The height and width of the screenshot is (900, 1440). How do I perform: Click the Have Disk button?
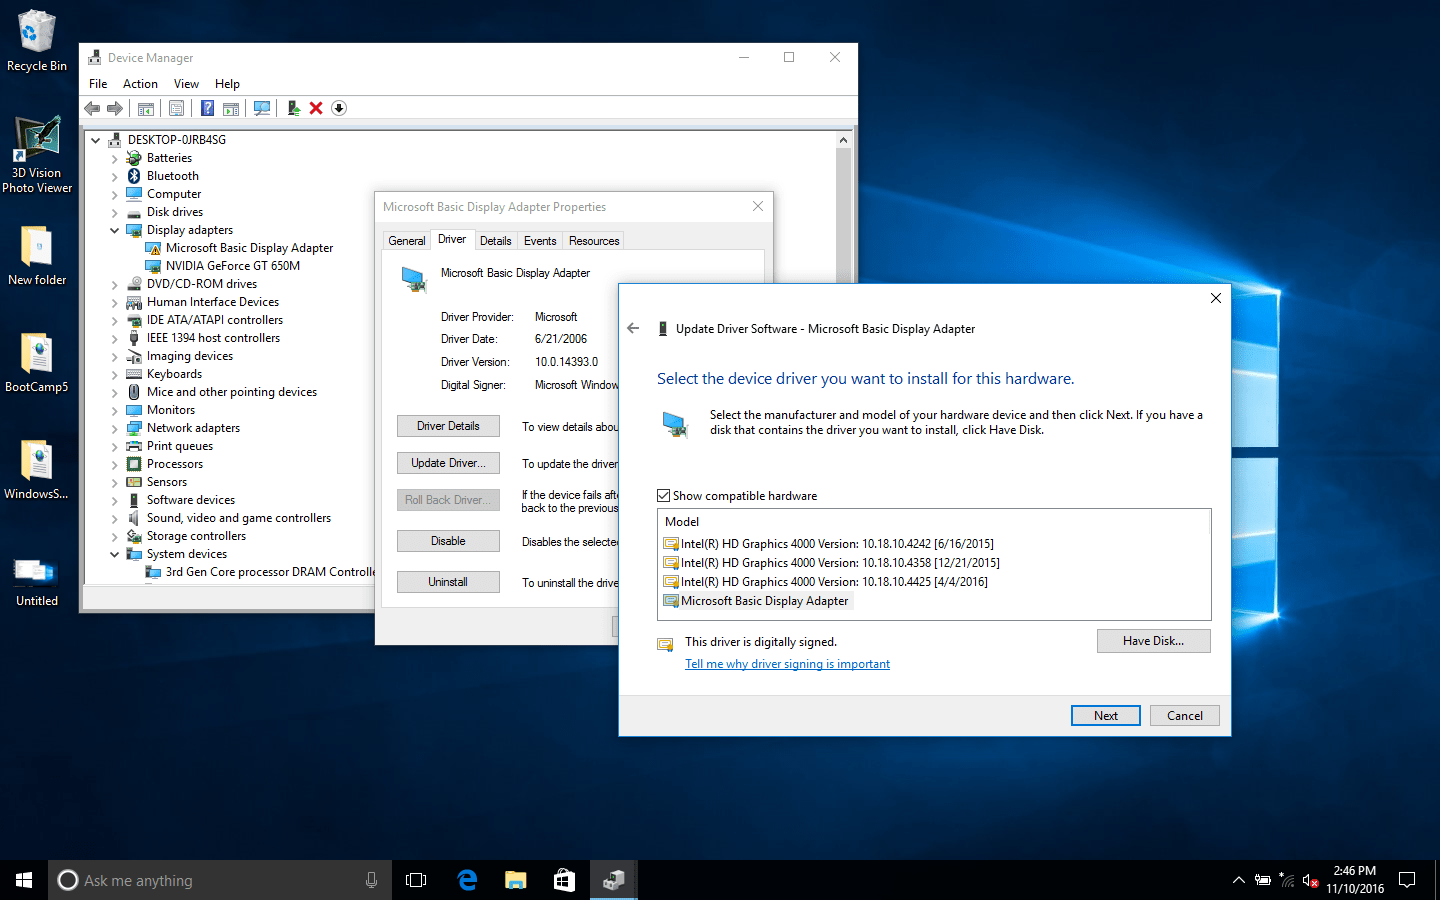tap(1153, 640)
